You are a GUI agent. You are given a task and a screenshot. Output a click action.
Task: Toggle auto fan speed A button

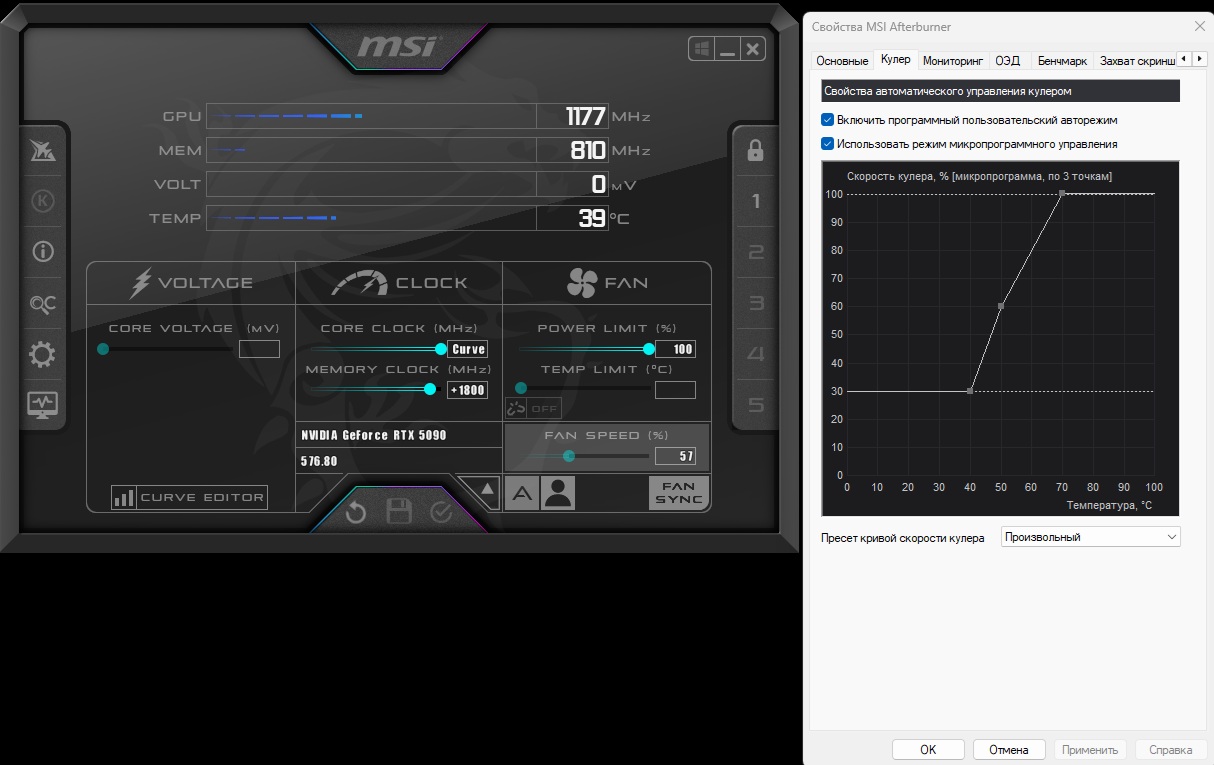521,493
